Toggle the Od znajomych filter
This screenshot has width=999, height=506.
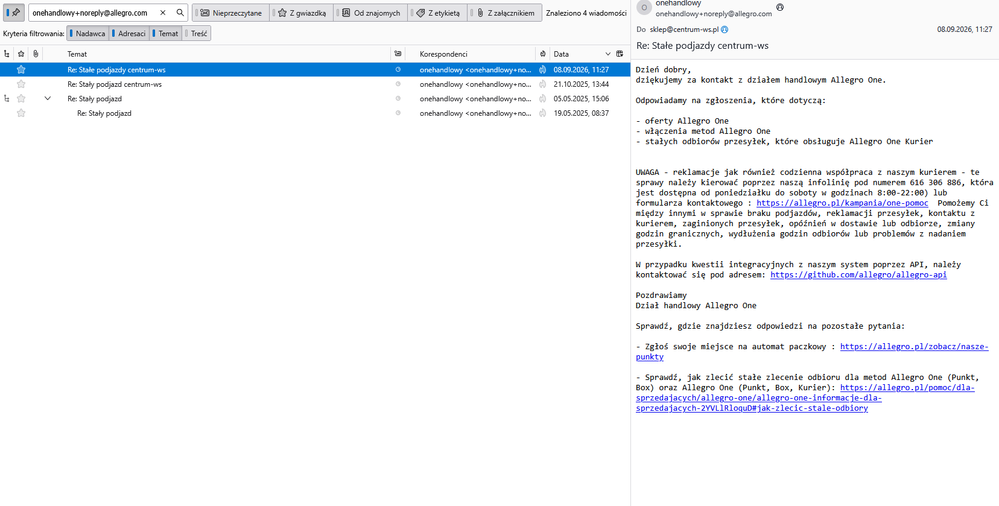click(370, 13)
